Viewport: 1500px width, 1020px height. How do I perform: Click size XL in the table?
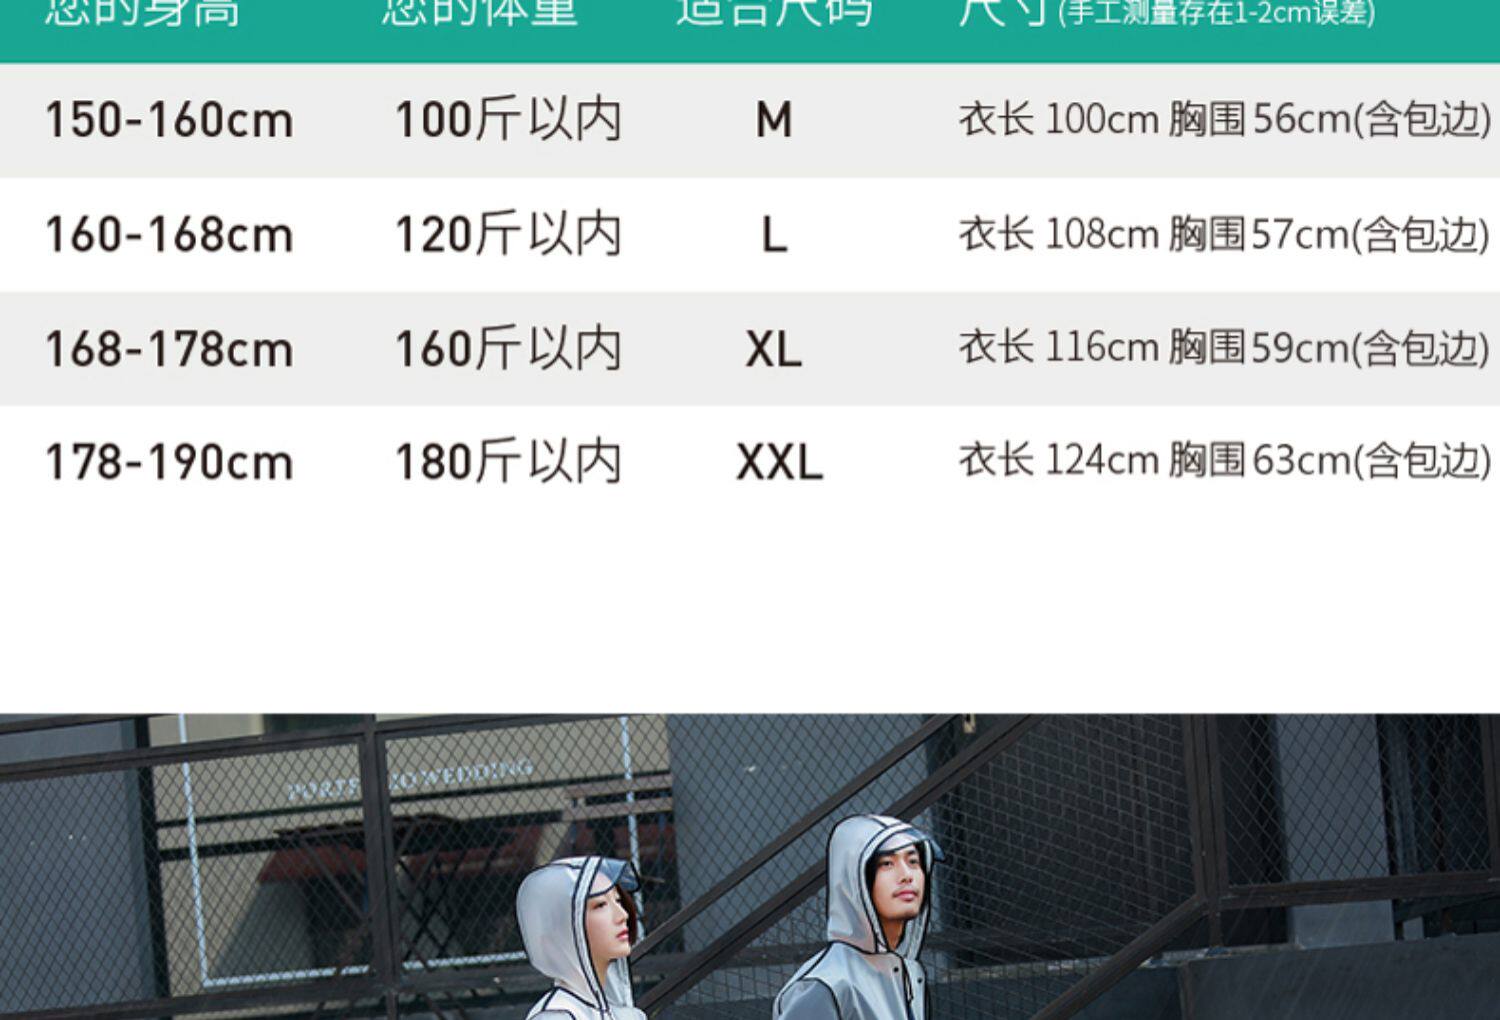click(x=774, y=349)
